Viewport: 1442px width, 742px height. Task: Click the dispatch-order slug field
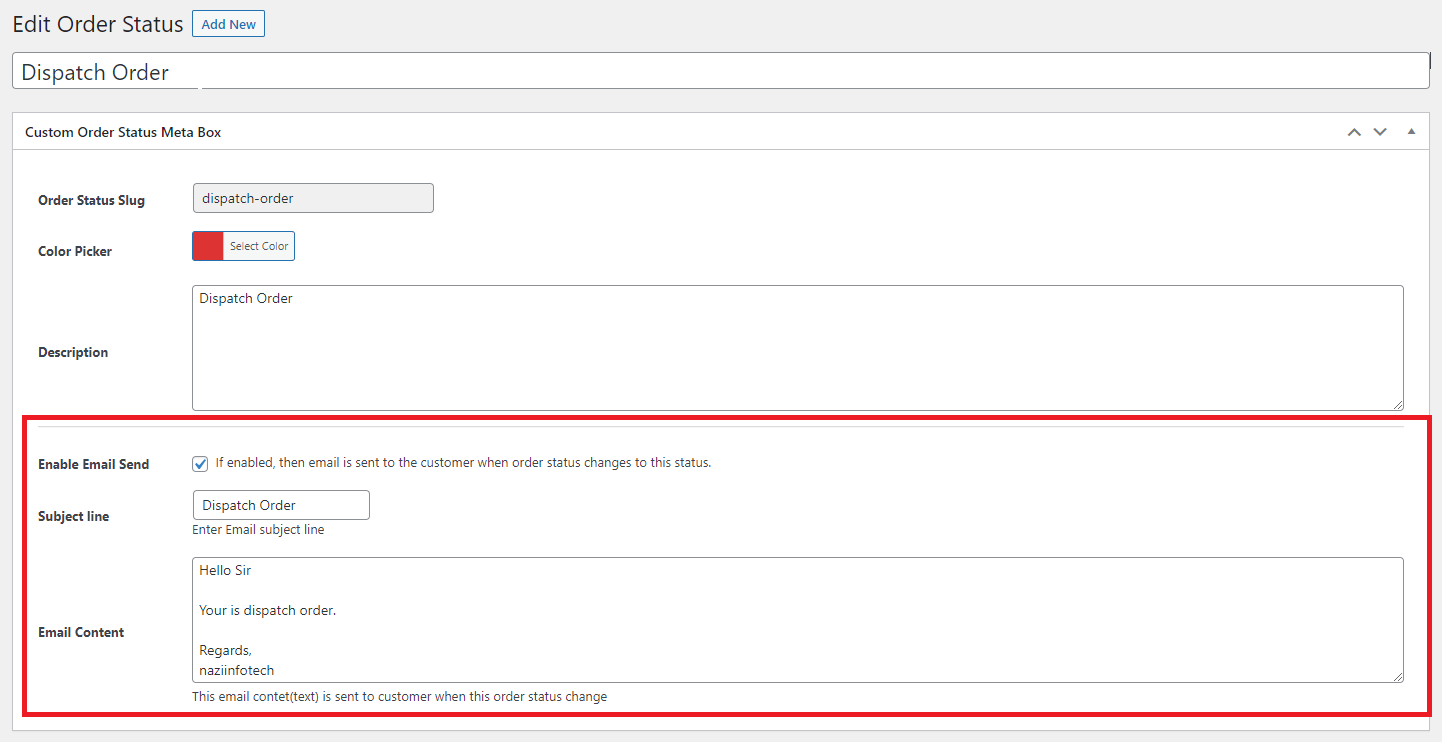[x=313, y=198]
